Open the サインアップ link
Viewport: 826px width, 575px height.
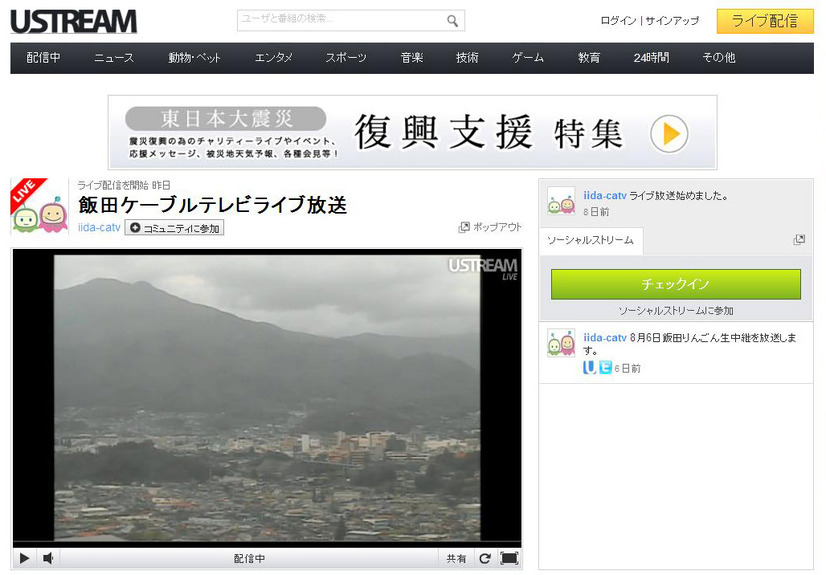[672, 21]
